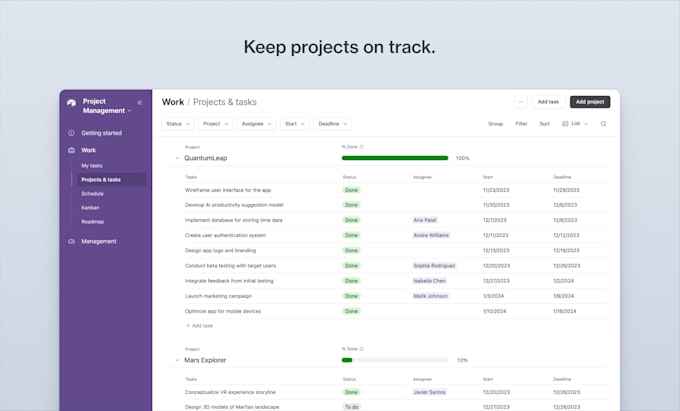
Task: Open the search magnifier icon
Action: (x=603, y=124)
